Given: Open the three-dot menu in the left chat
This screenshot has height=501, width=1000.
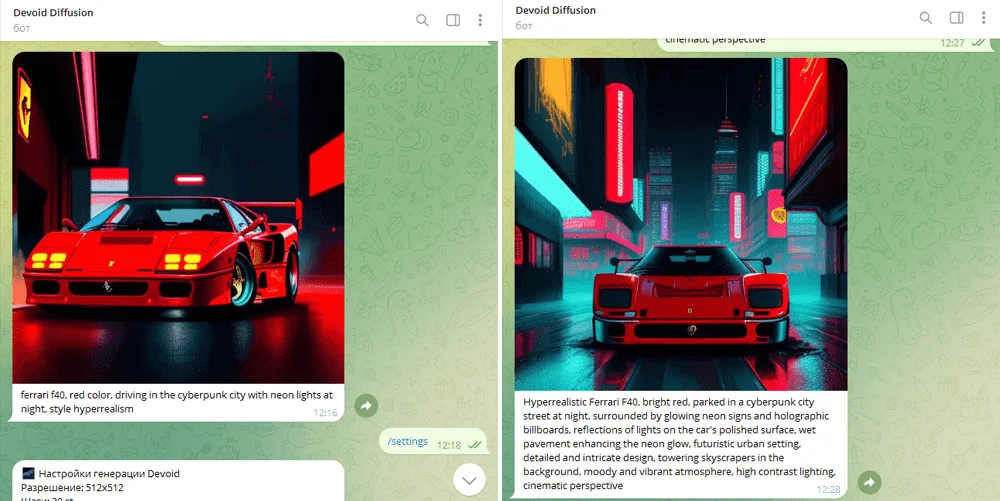Looking at the screenshot, I should tap(480, 20).
